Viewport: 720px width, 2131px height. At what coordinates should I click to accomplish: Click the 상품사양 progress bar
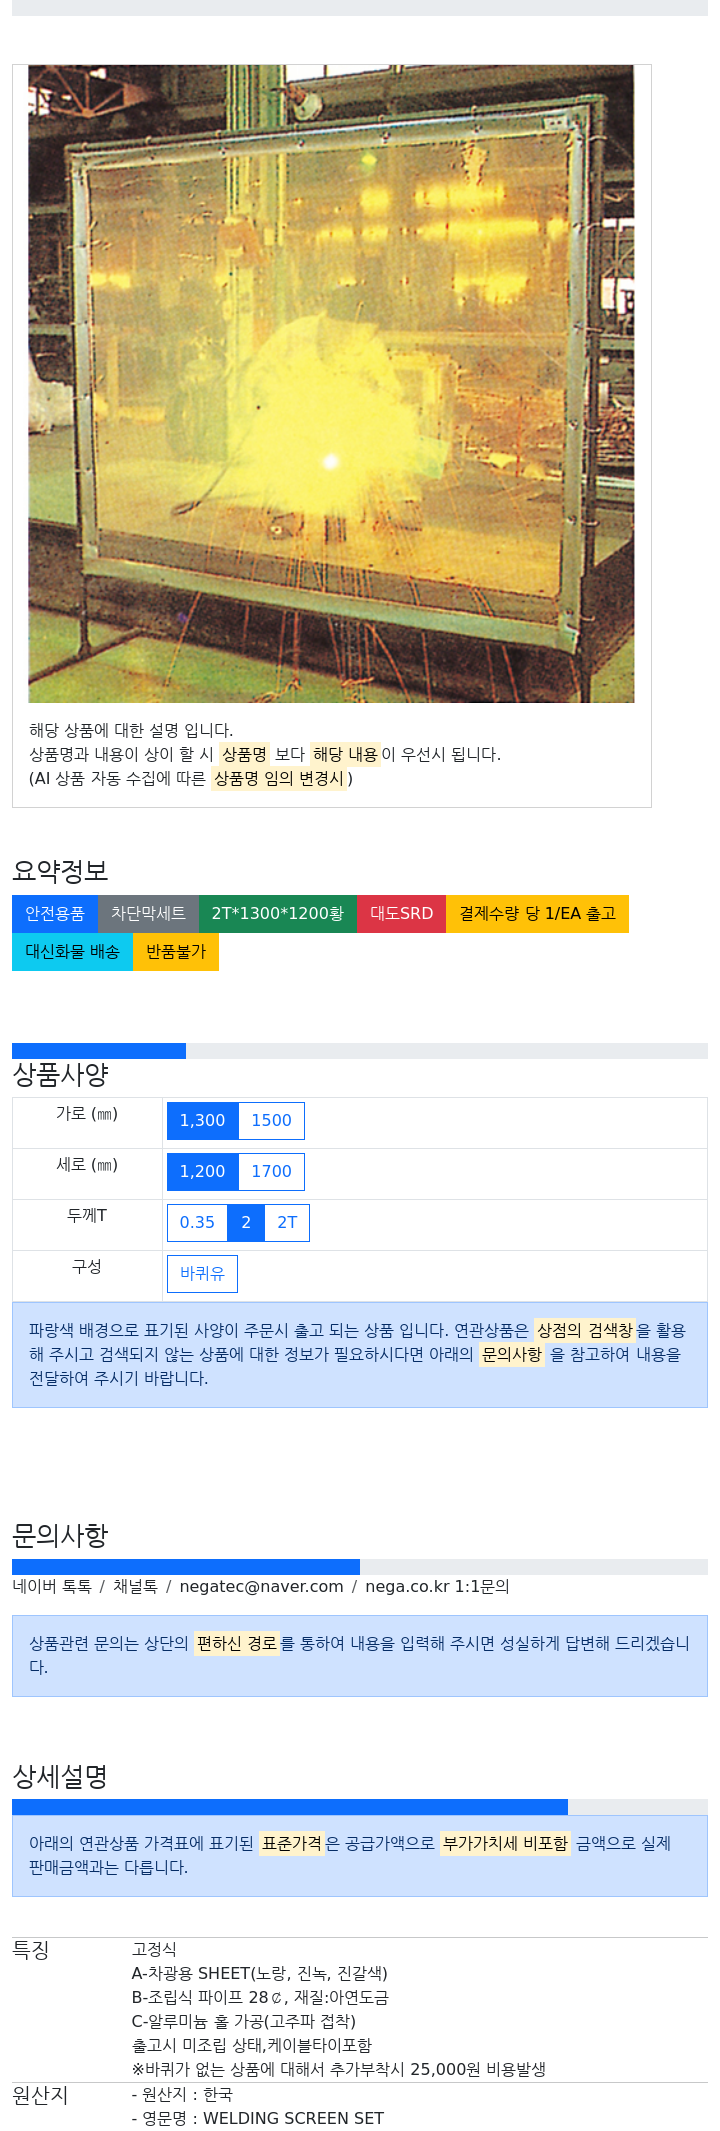[360, 1051]
